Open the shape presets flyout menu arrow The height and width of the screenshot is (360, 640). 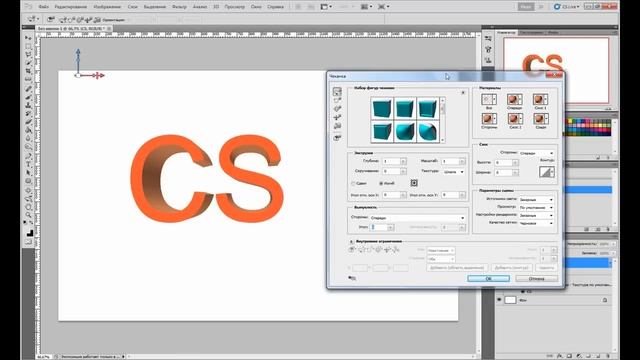pos(463,93)
